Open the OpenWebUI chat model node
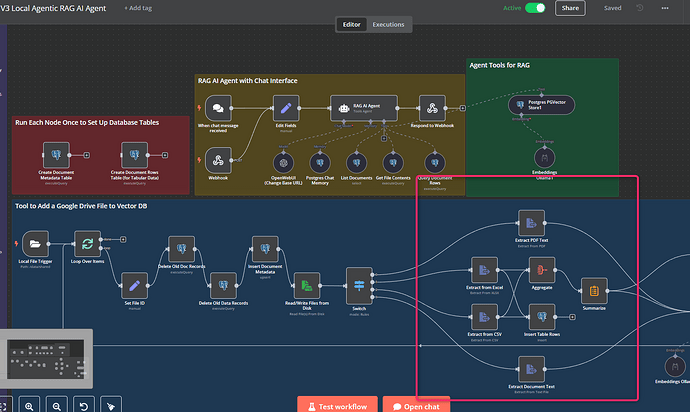This screenshot has width=690, height=412. point(283,163)
